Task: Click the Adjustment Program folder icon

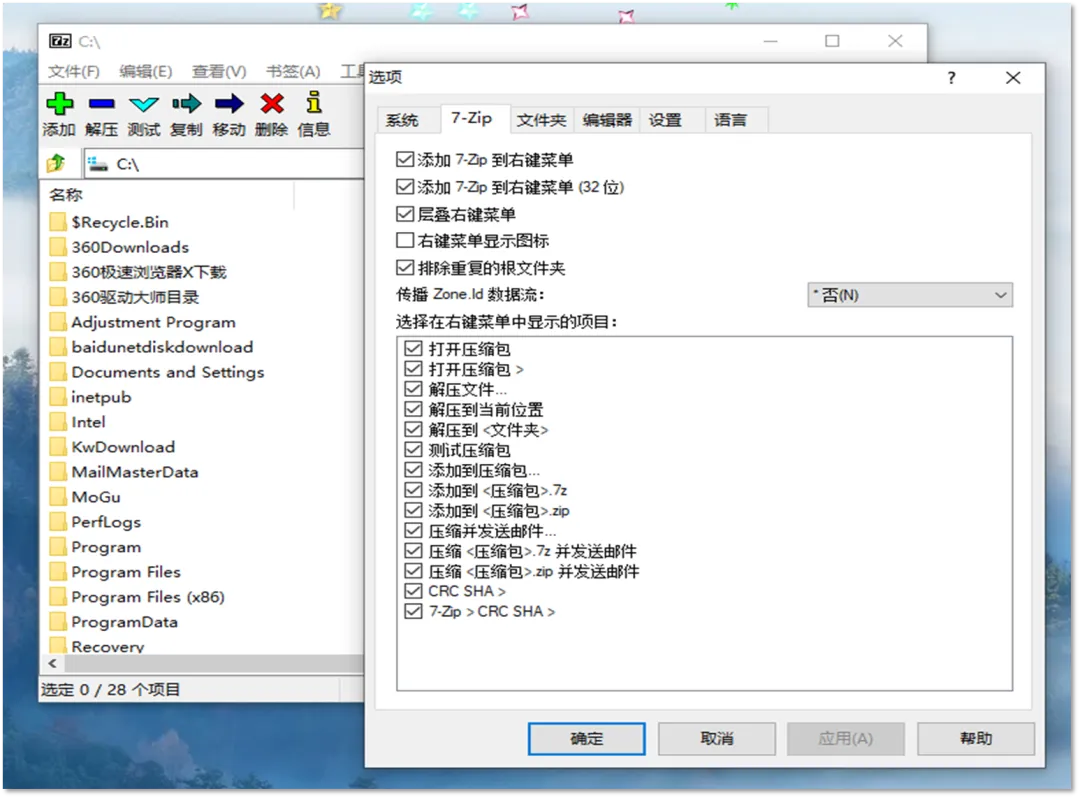Action: pos(59,322)
